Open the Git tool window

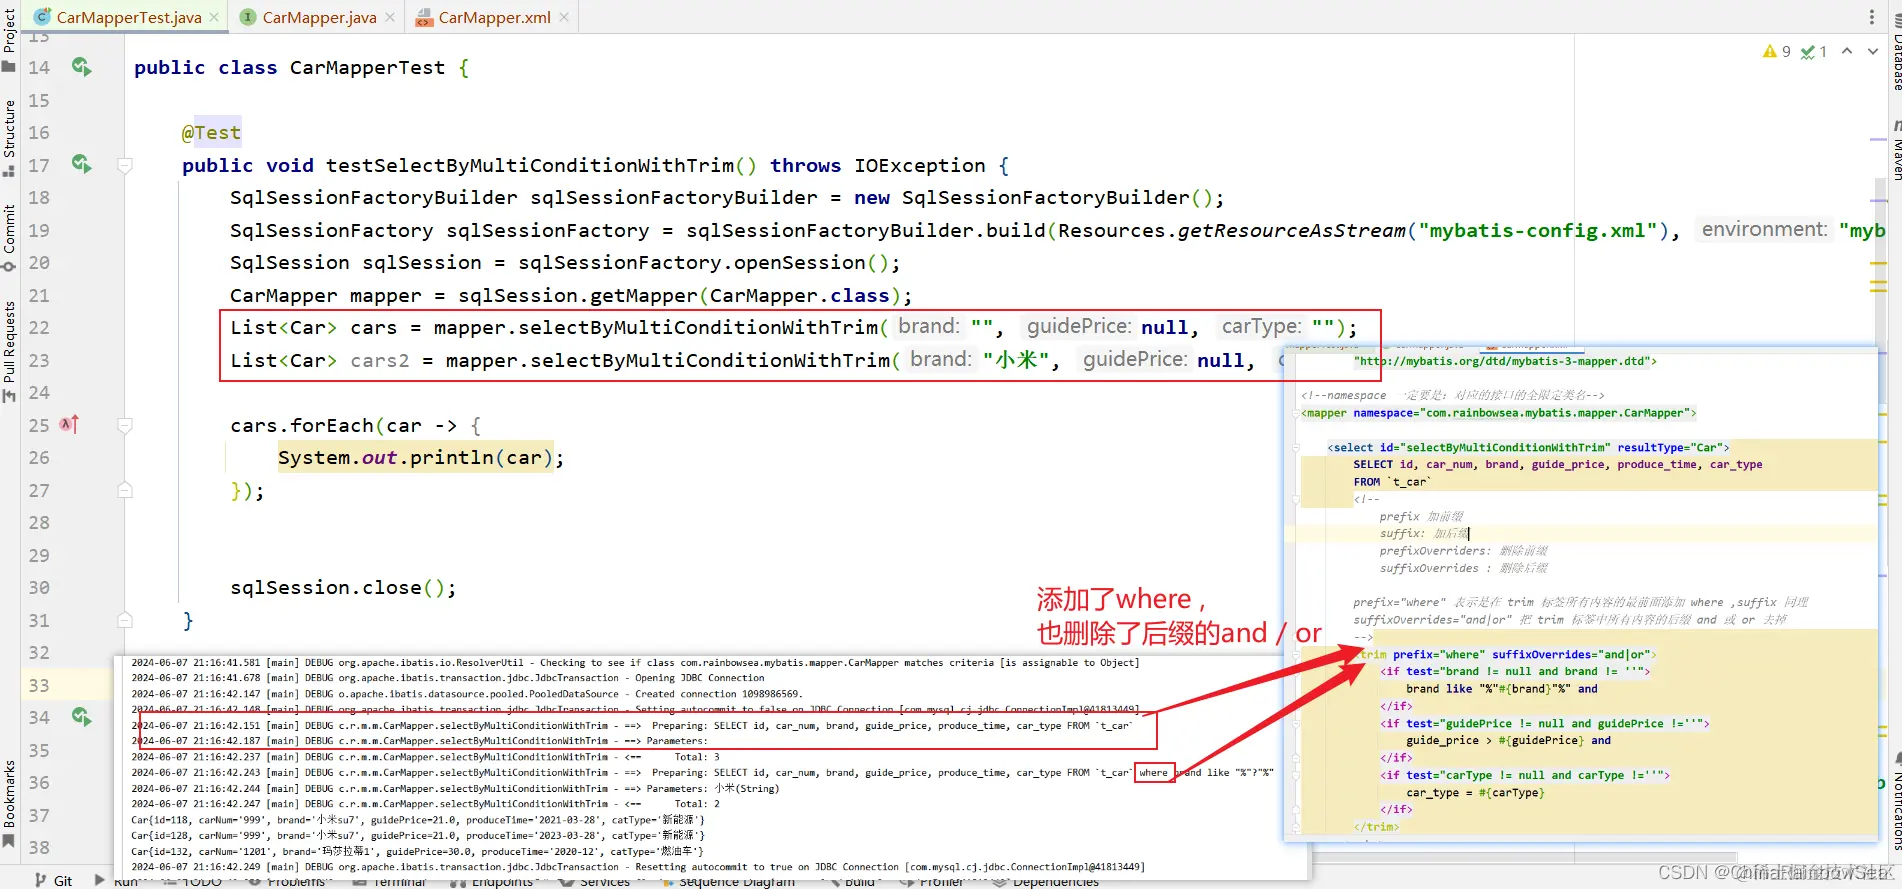click(53, 880)
